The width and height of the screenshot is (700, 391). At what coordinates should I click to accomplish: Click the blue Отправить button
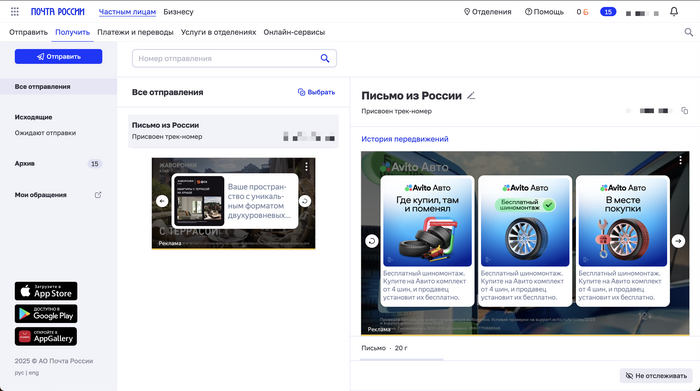(58, 57)
